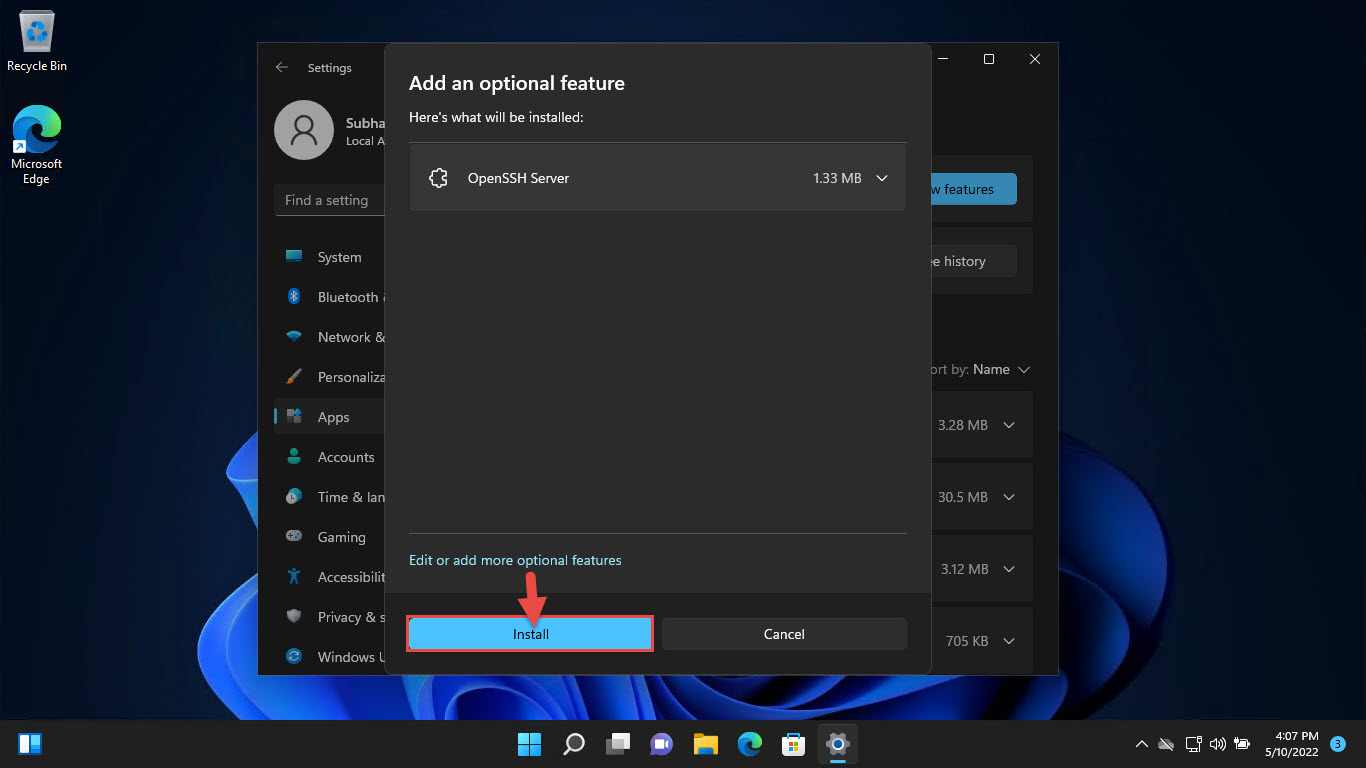Click the back arrow in Settings
The image size is (1366, 768).
(282, 67)
